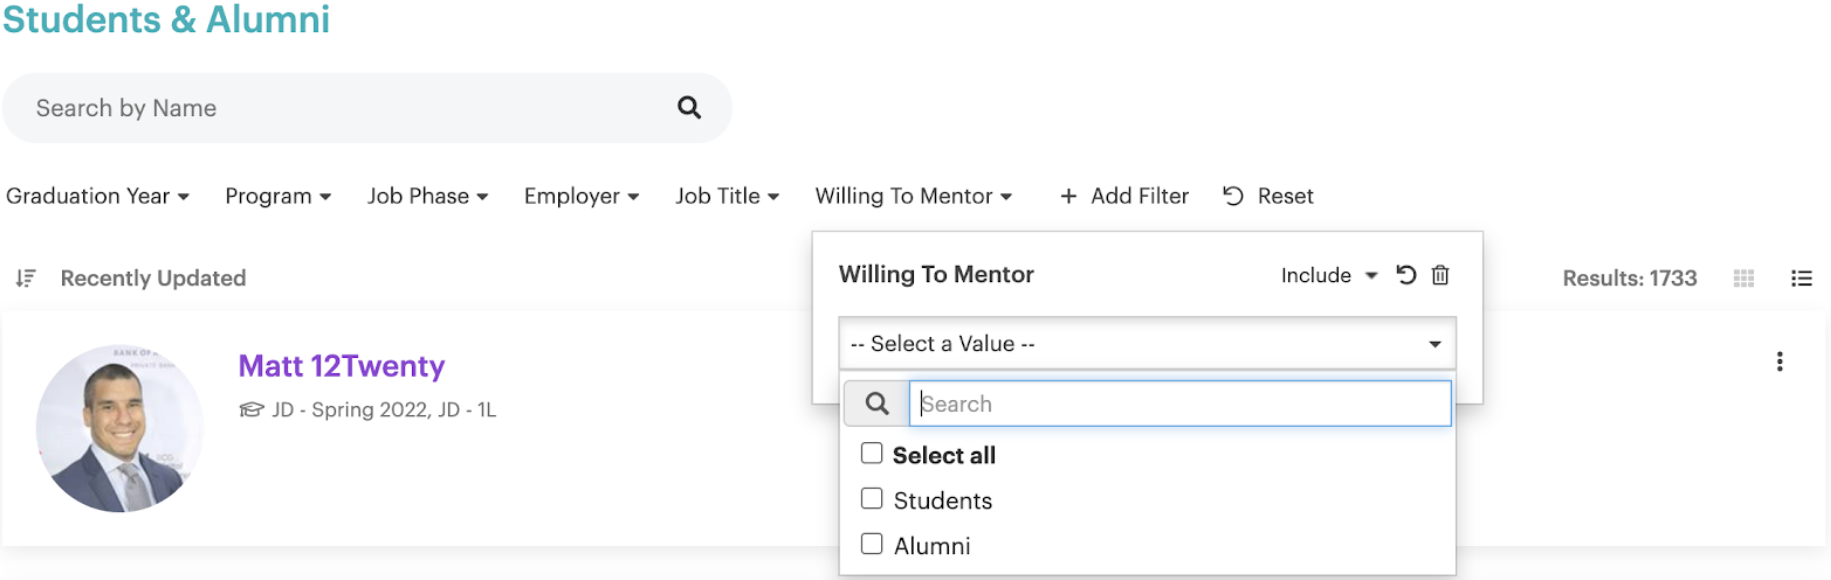Open three-dot options menu for Matt 12Twenty

point(1779,361)
